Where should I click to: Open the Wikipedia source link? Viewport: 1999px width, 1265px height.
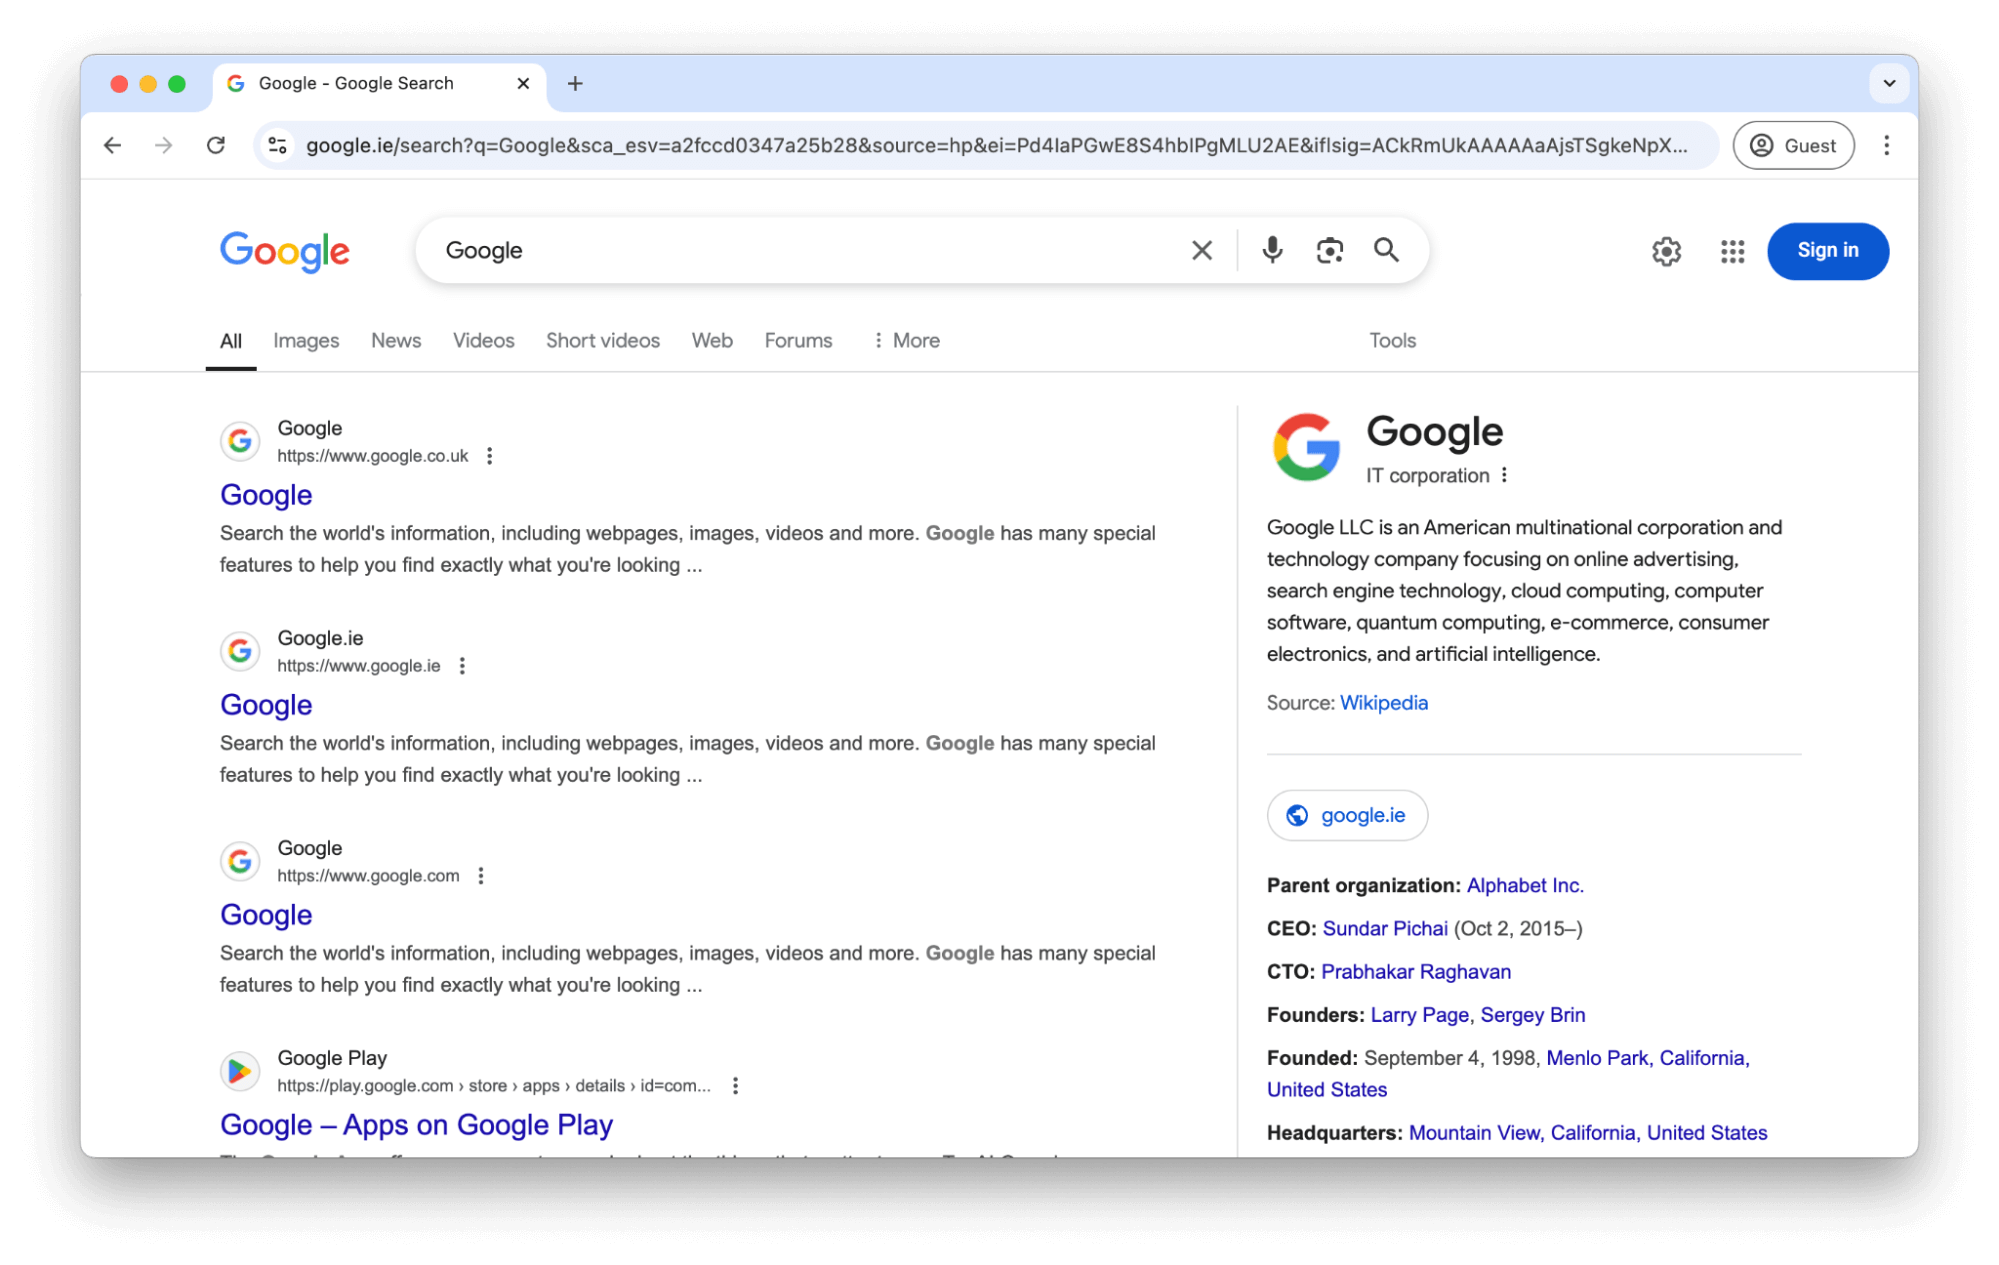(1384, 702)
